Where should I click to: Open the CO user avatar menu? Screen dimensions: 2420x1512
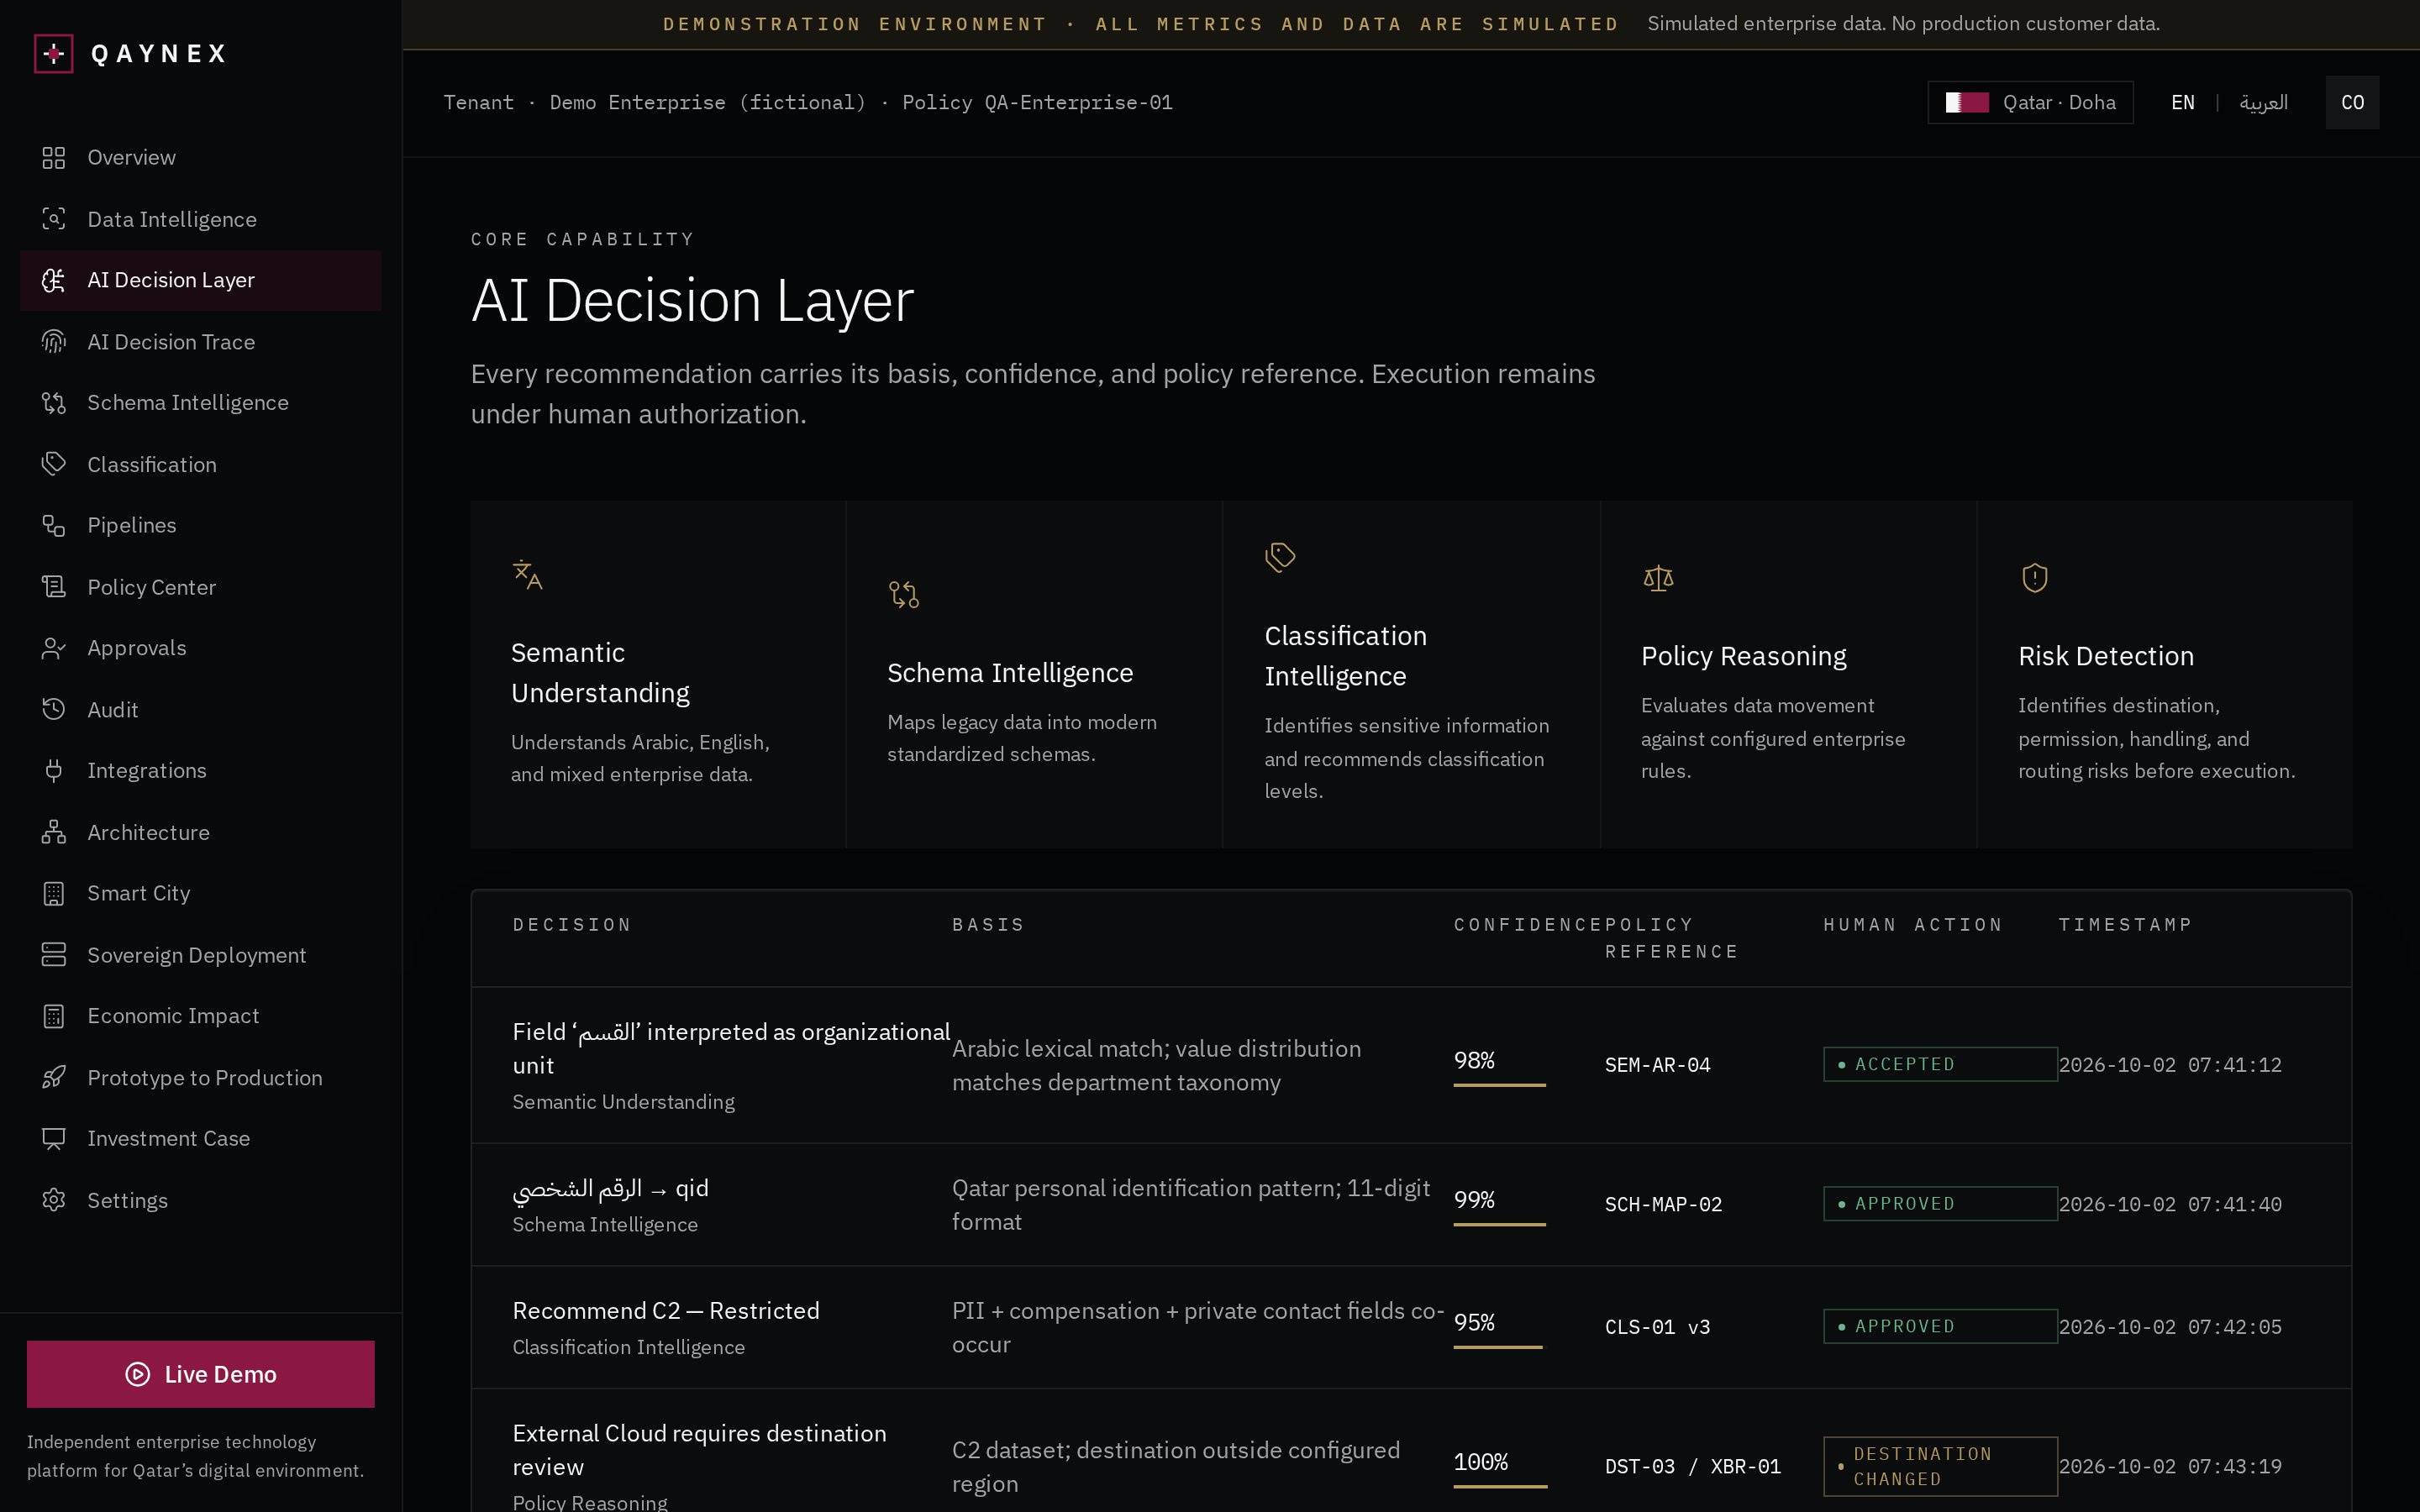point(2352,103)
